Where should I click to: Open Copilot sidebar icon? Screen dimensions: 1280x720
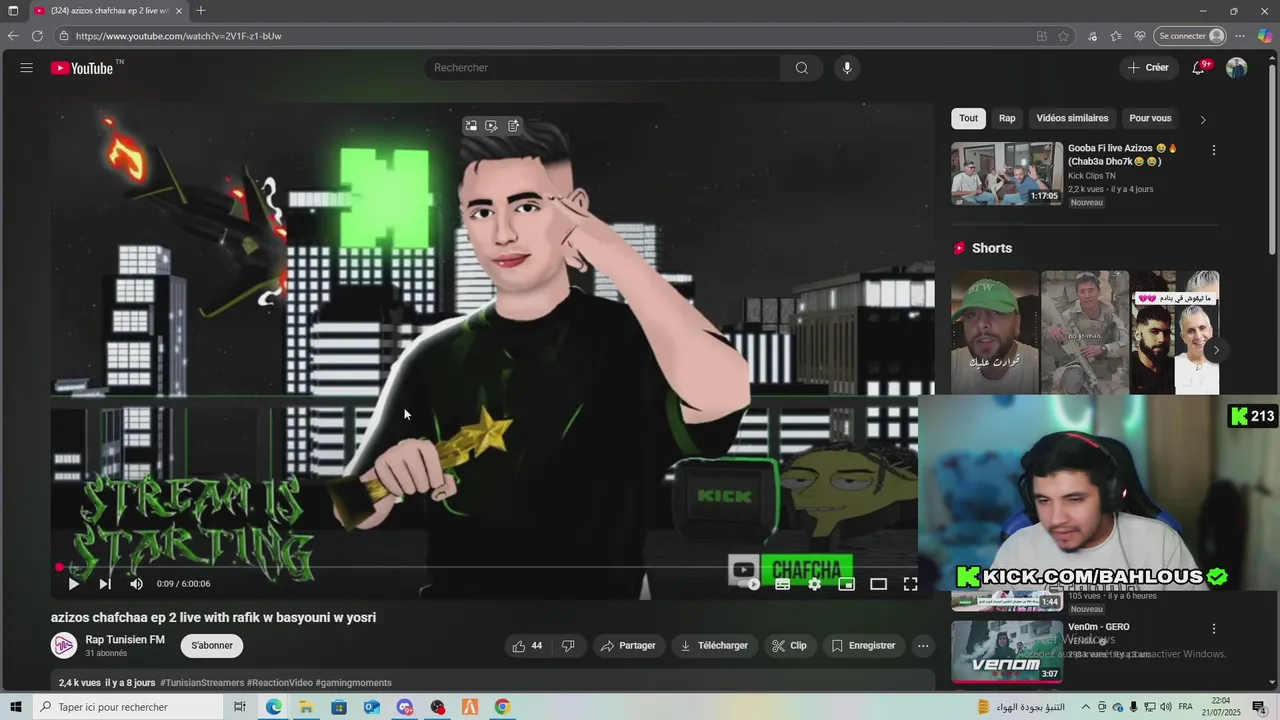click(x=1265, y=36)
